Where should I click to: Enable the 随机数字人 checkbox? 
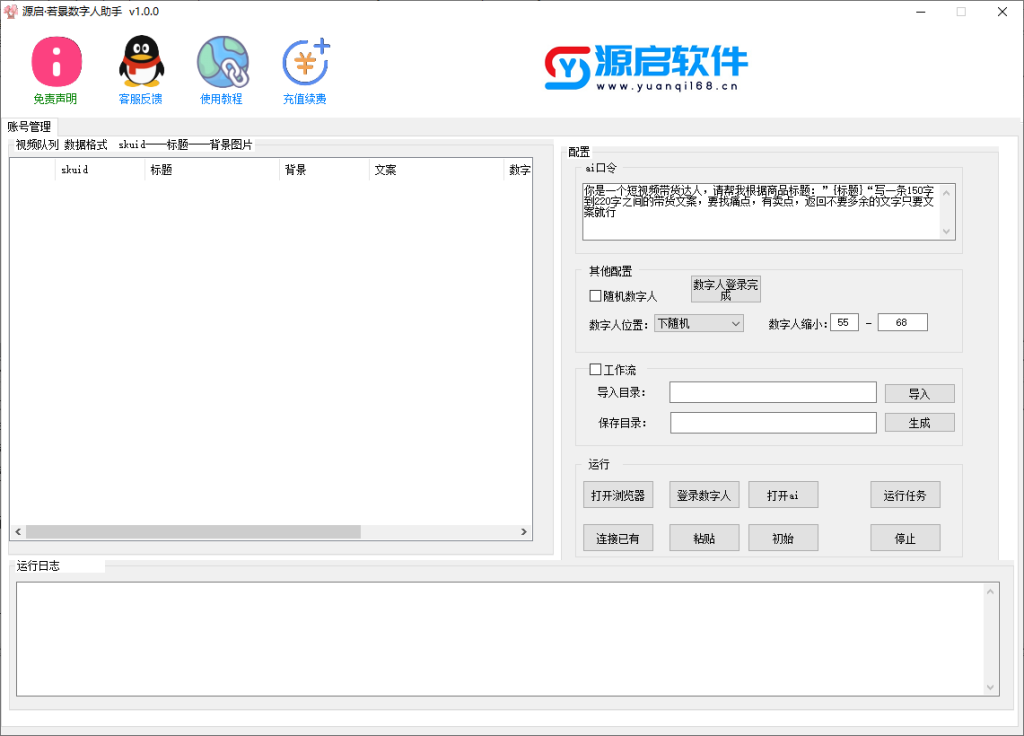596,296
